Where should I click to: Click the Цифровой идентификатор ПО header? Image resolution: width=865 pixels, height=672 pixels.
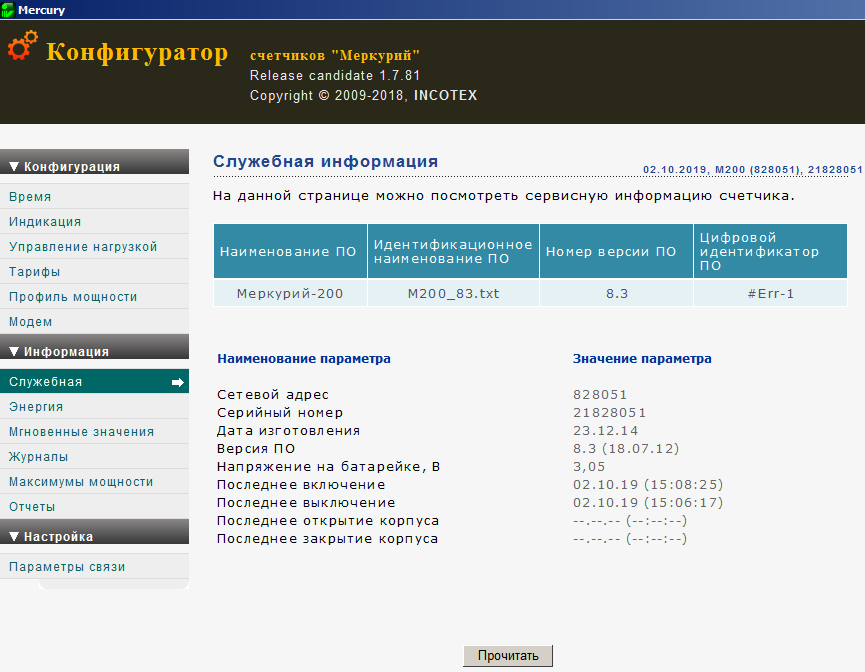(770, 251)
